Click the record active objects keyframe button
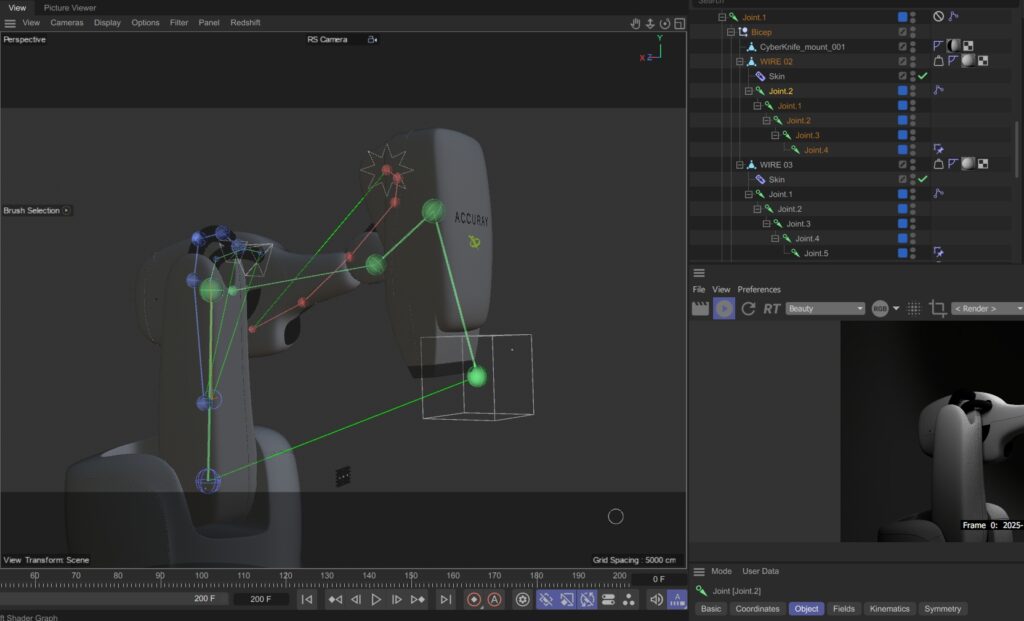 coord(474,599)
